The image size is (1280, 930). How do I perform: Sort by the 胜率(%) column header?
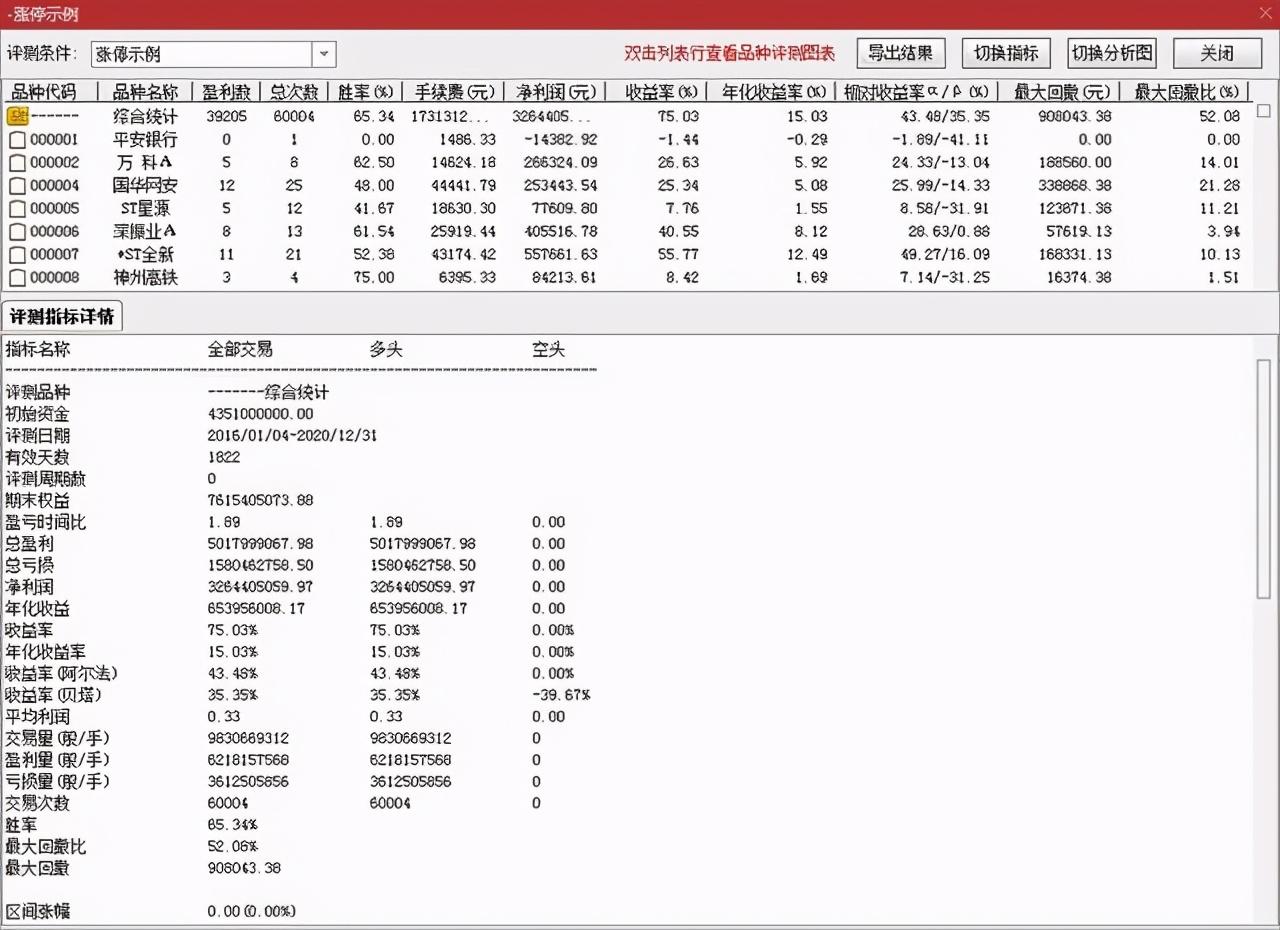click(366, 92)
